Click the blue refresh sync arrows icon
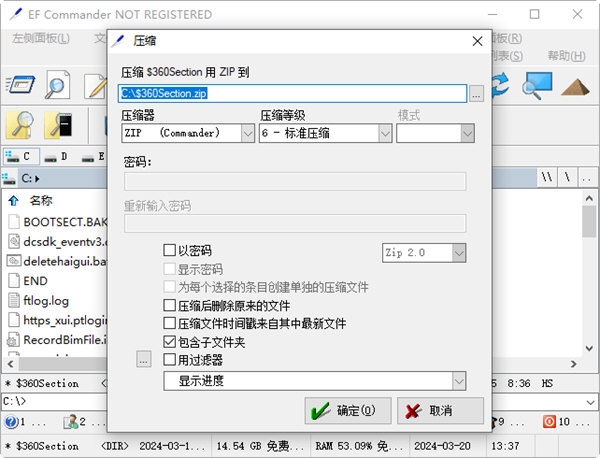This screenshot has height=458, width=600. pyautogui.click(x=501, y=85)
